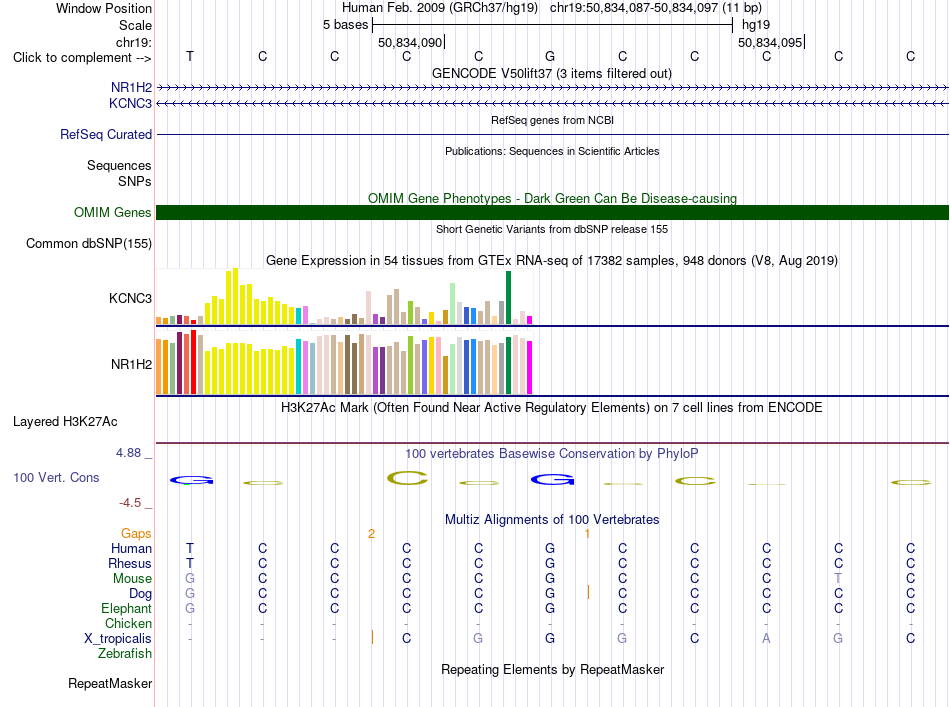This screenshot has width=950, height=707.
Task: Click the Short Genetic Variants dbSNP title
Action: pos(552,229)
